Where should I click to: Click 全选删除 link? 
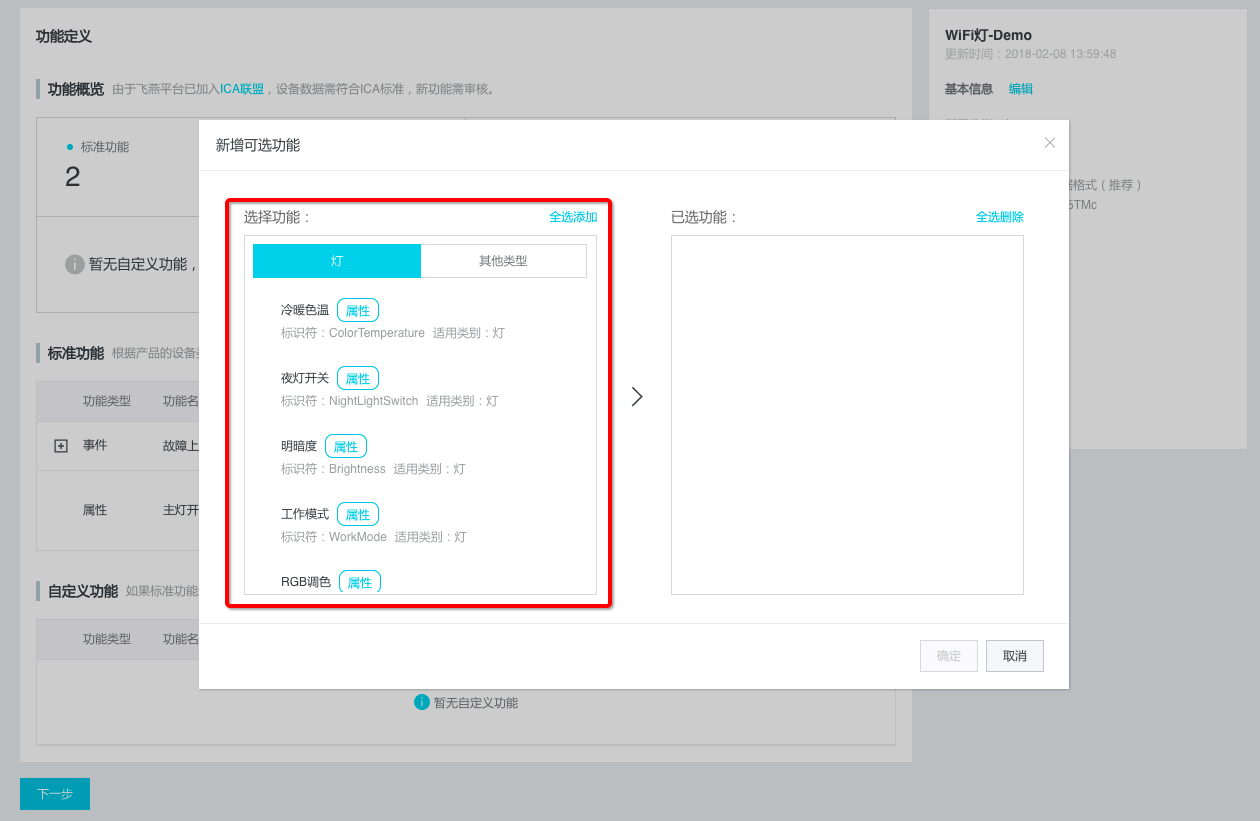point(999,217)
